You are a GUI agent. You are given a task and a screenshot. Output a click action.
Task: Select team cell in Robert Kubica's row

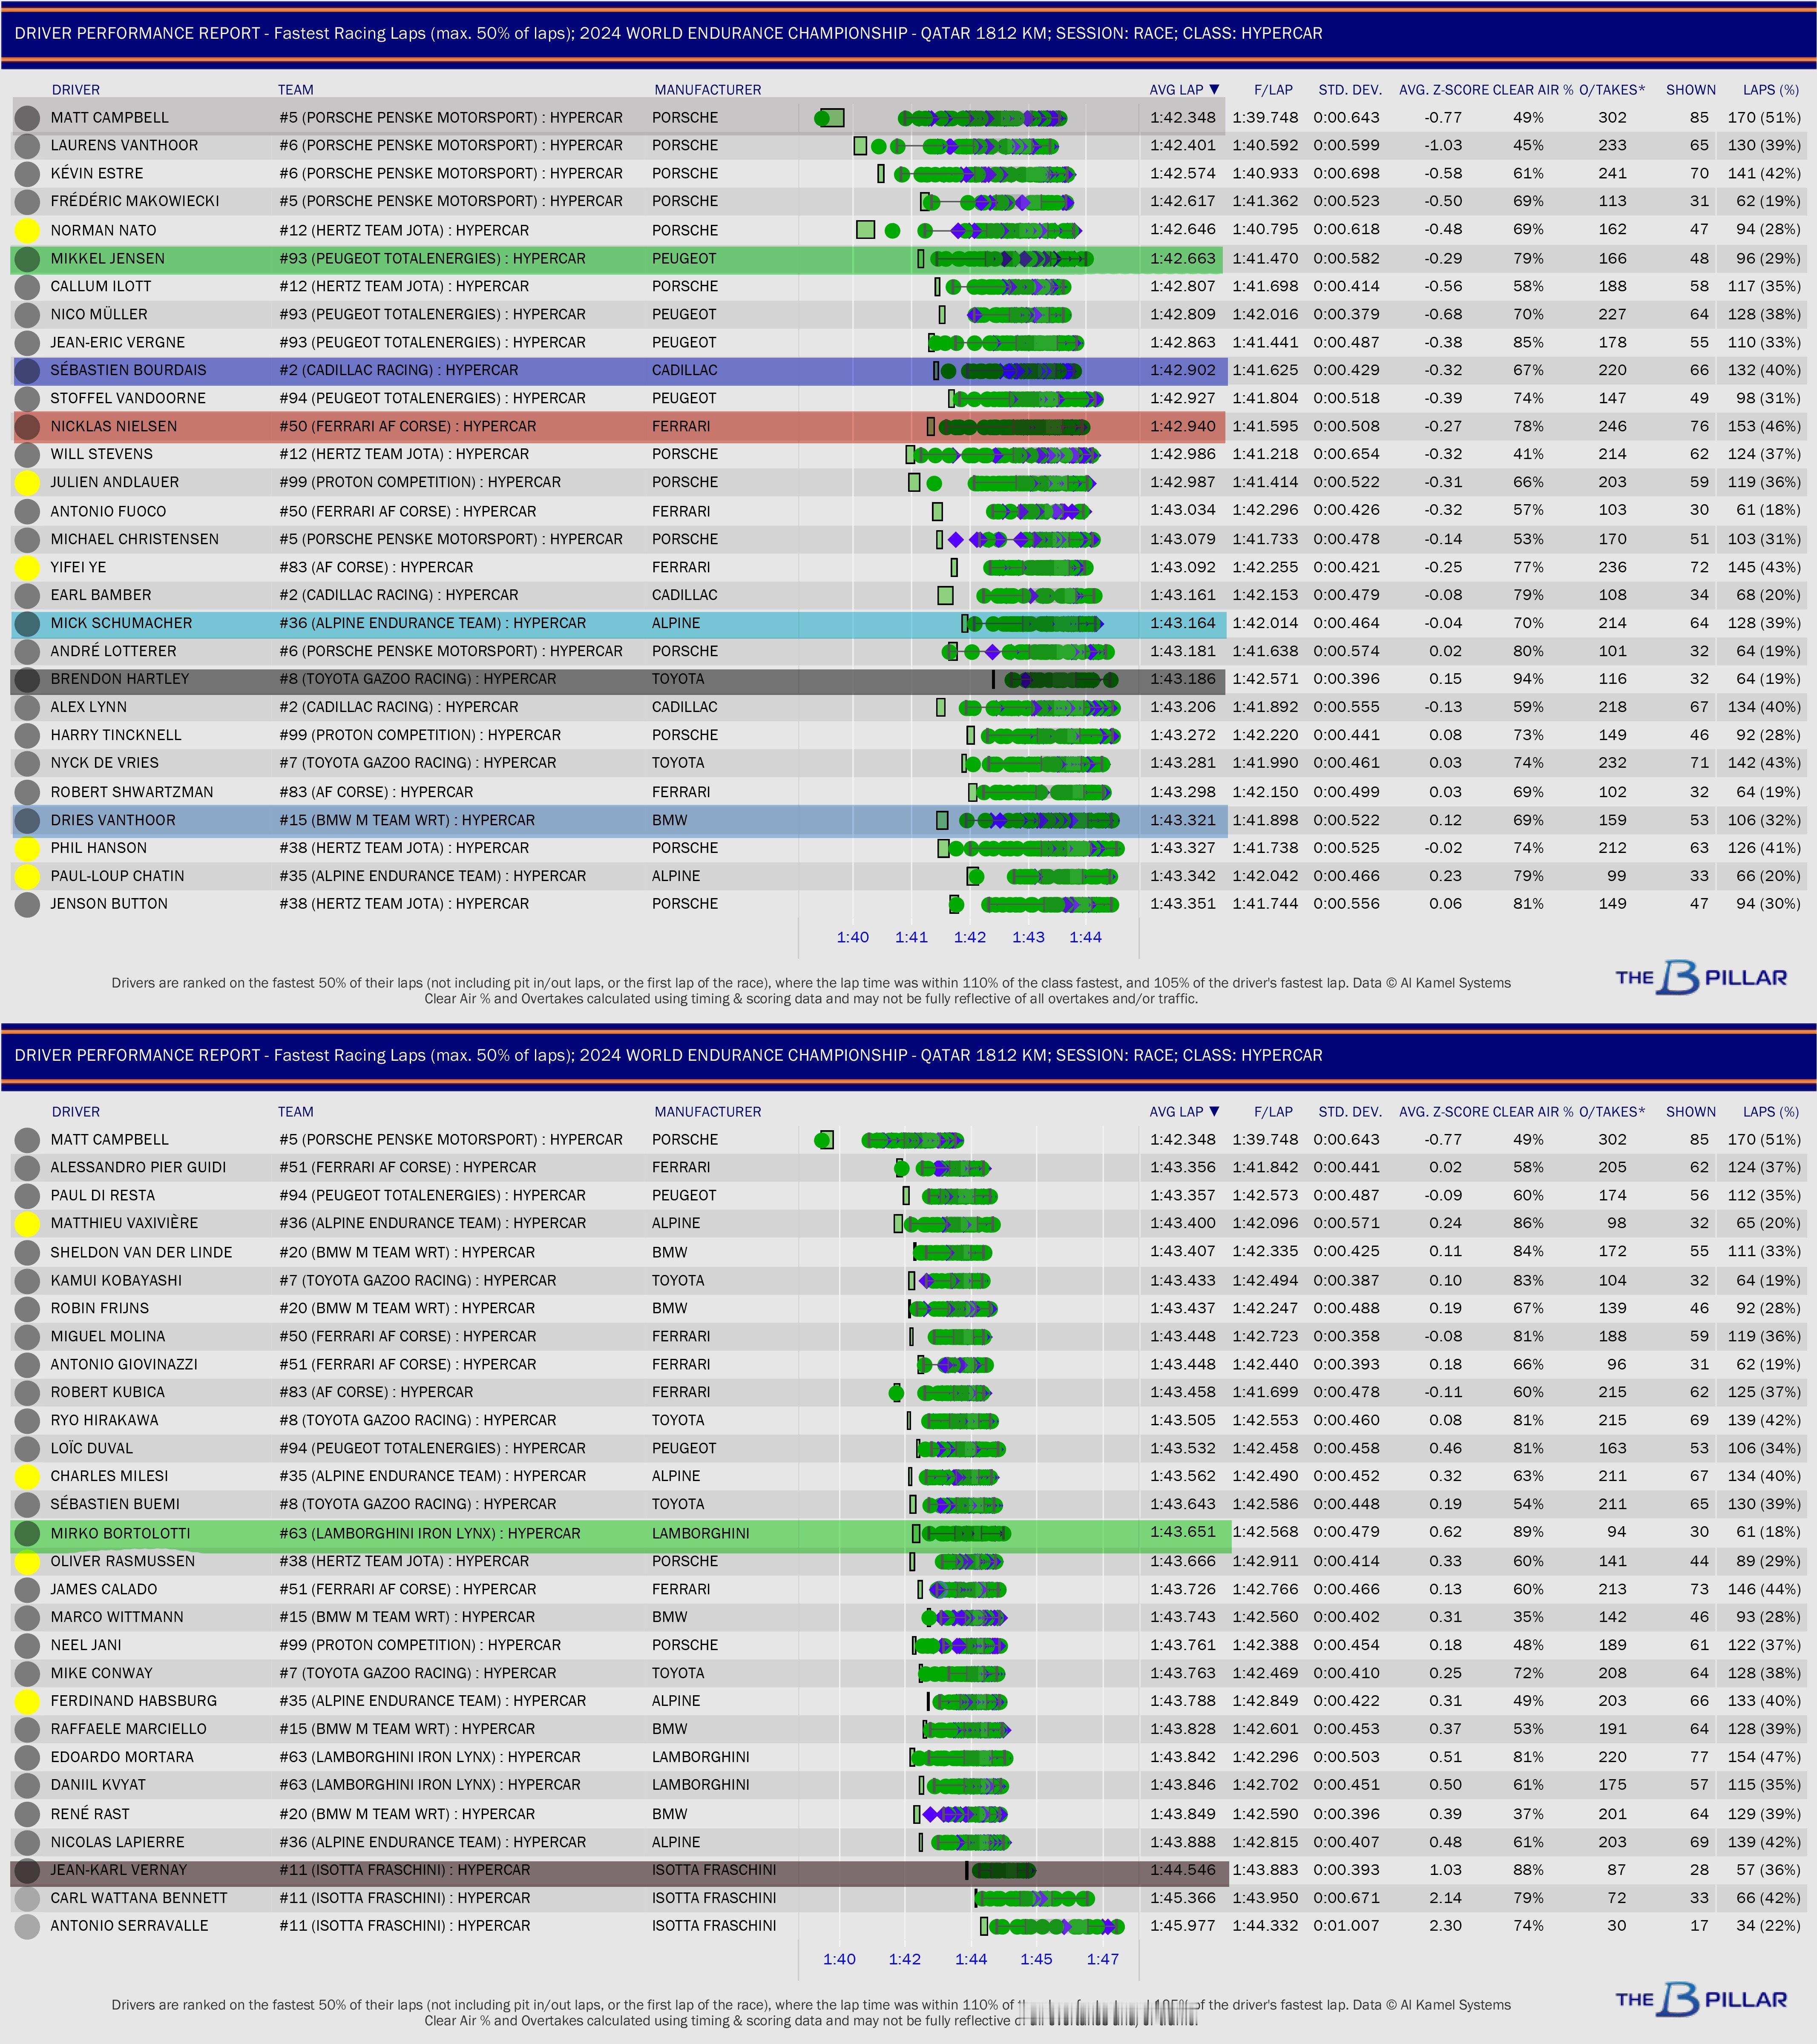click(376, 1392)
